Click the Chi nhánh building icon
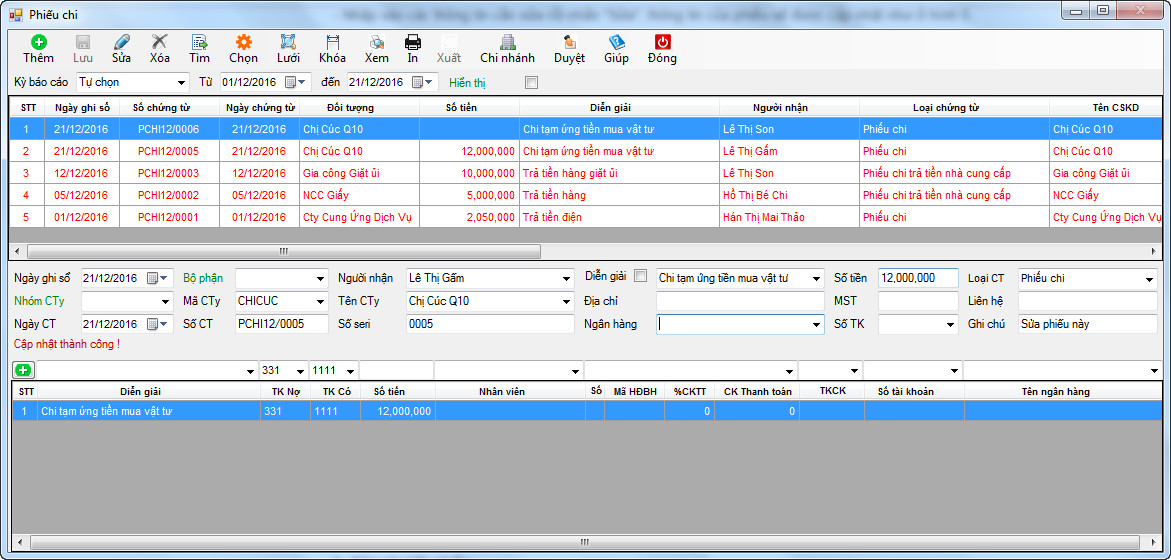 click(x=508, y=43)
